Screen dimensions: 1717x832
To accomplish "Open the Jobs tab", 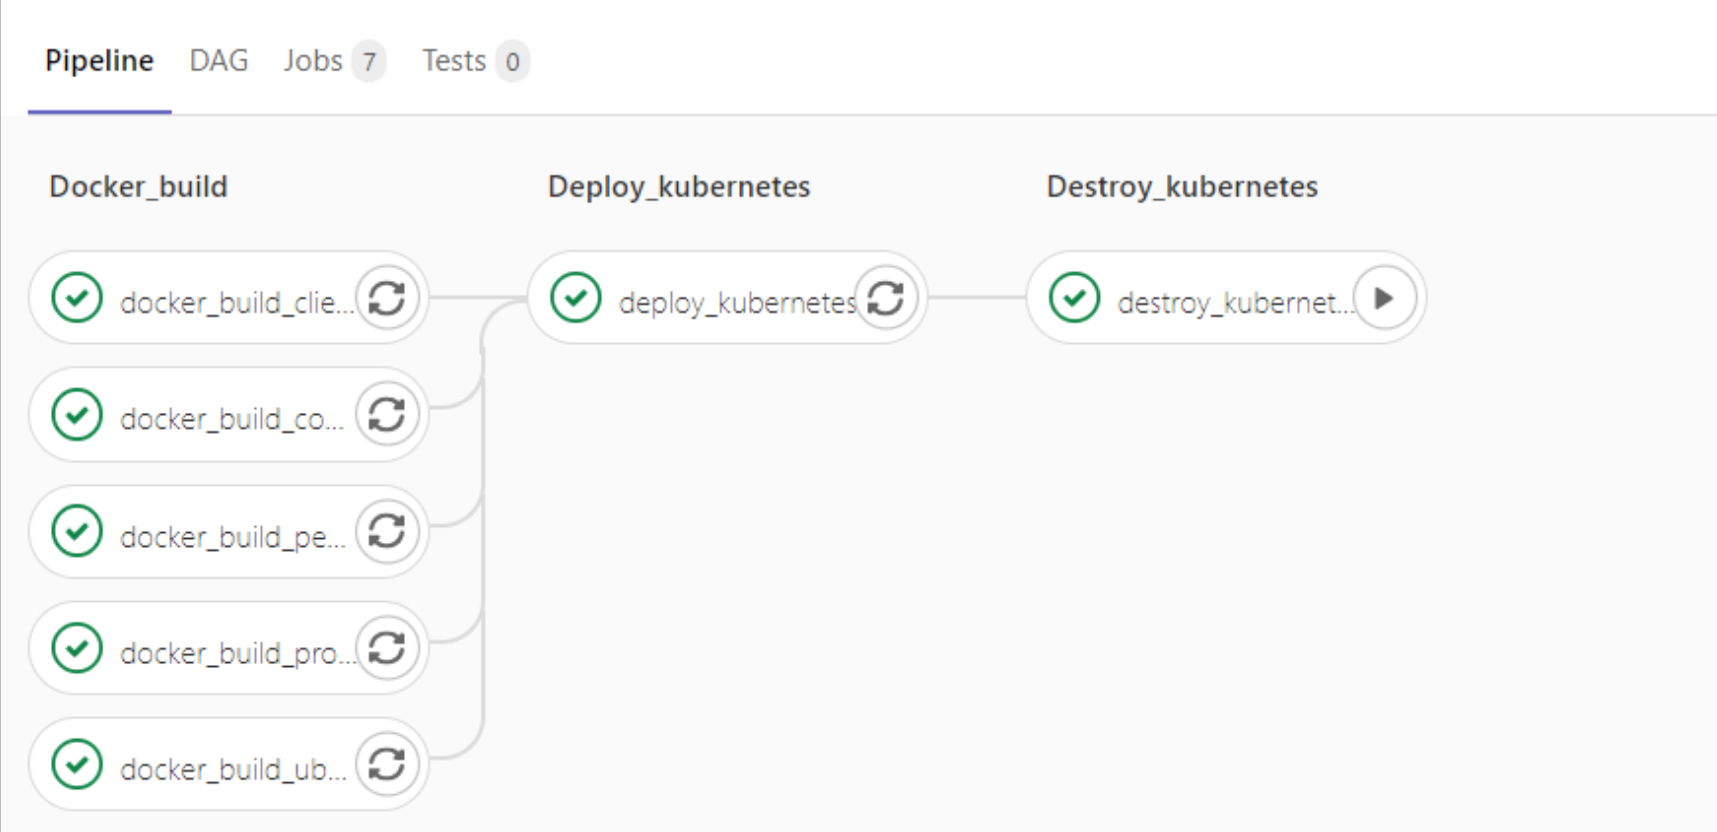I will pos(313,61).
